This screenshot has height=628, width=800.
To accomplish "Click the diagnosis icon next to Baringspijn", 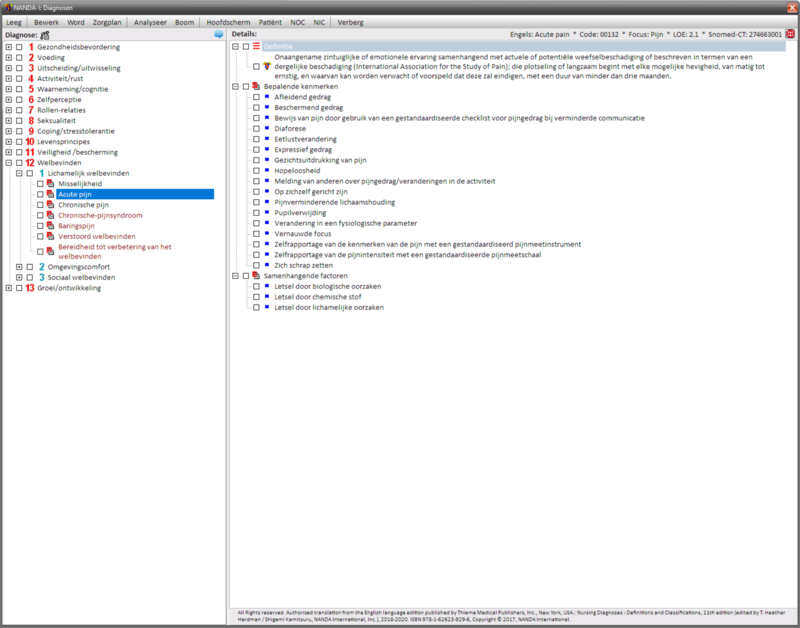I will (51, 226).
